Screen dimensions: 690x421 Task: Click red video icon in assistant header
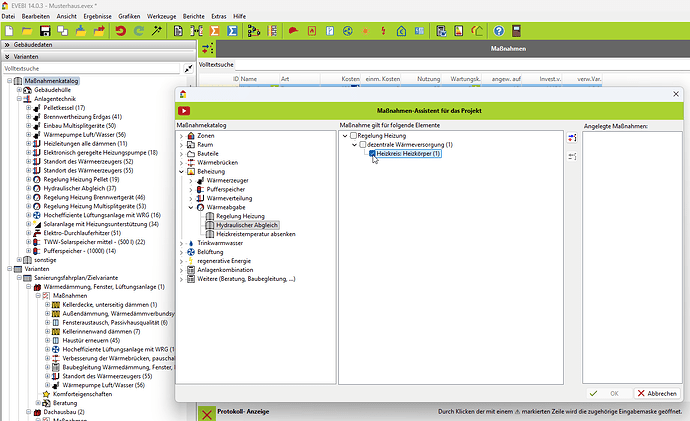(185, 109)
